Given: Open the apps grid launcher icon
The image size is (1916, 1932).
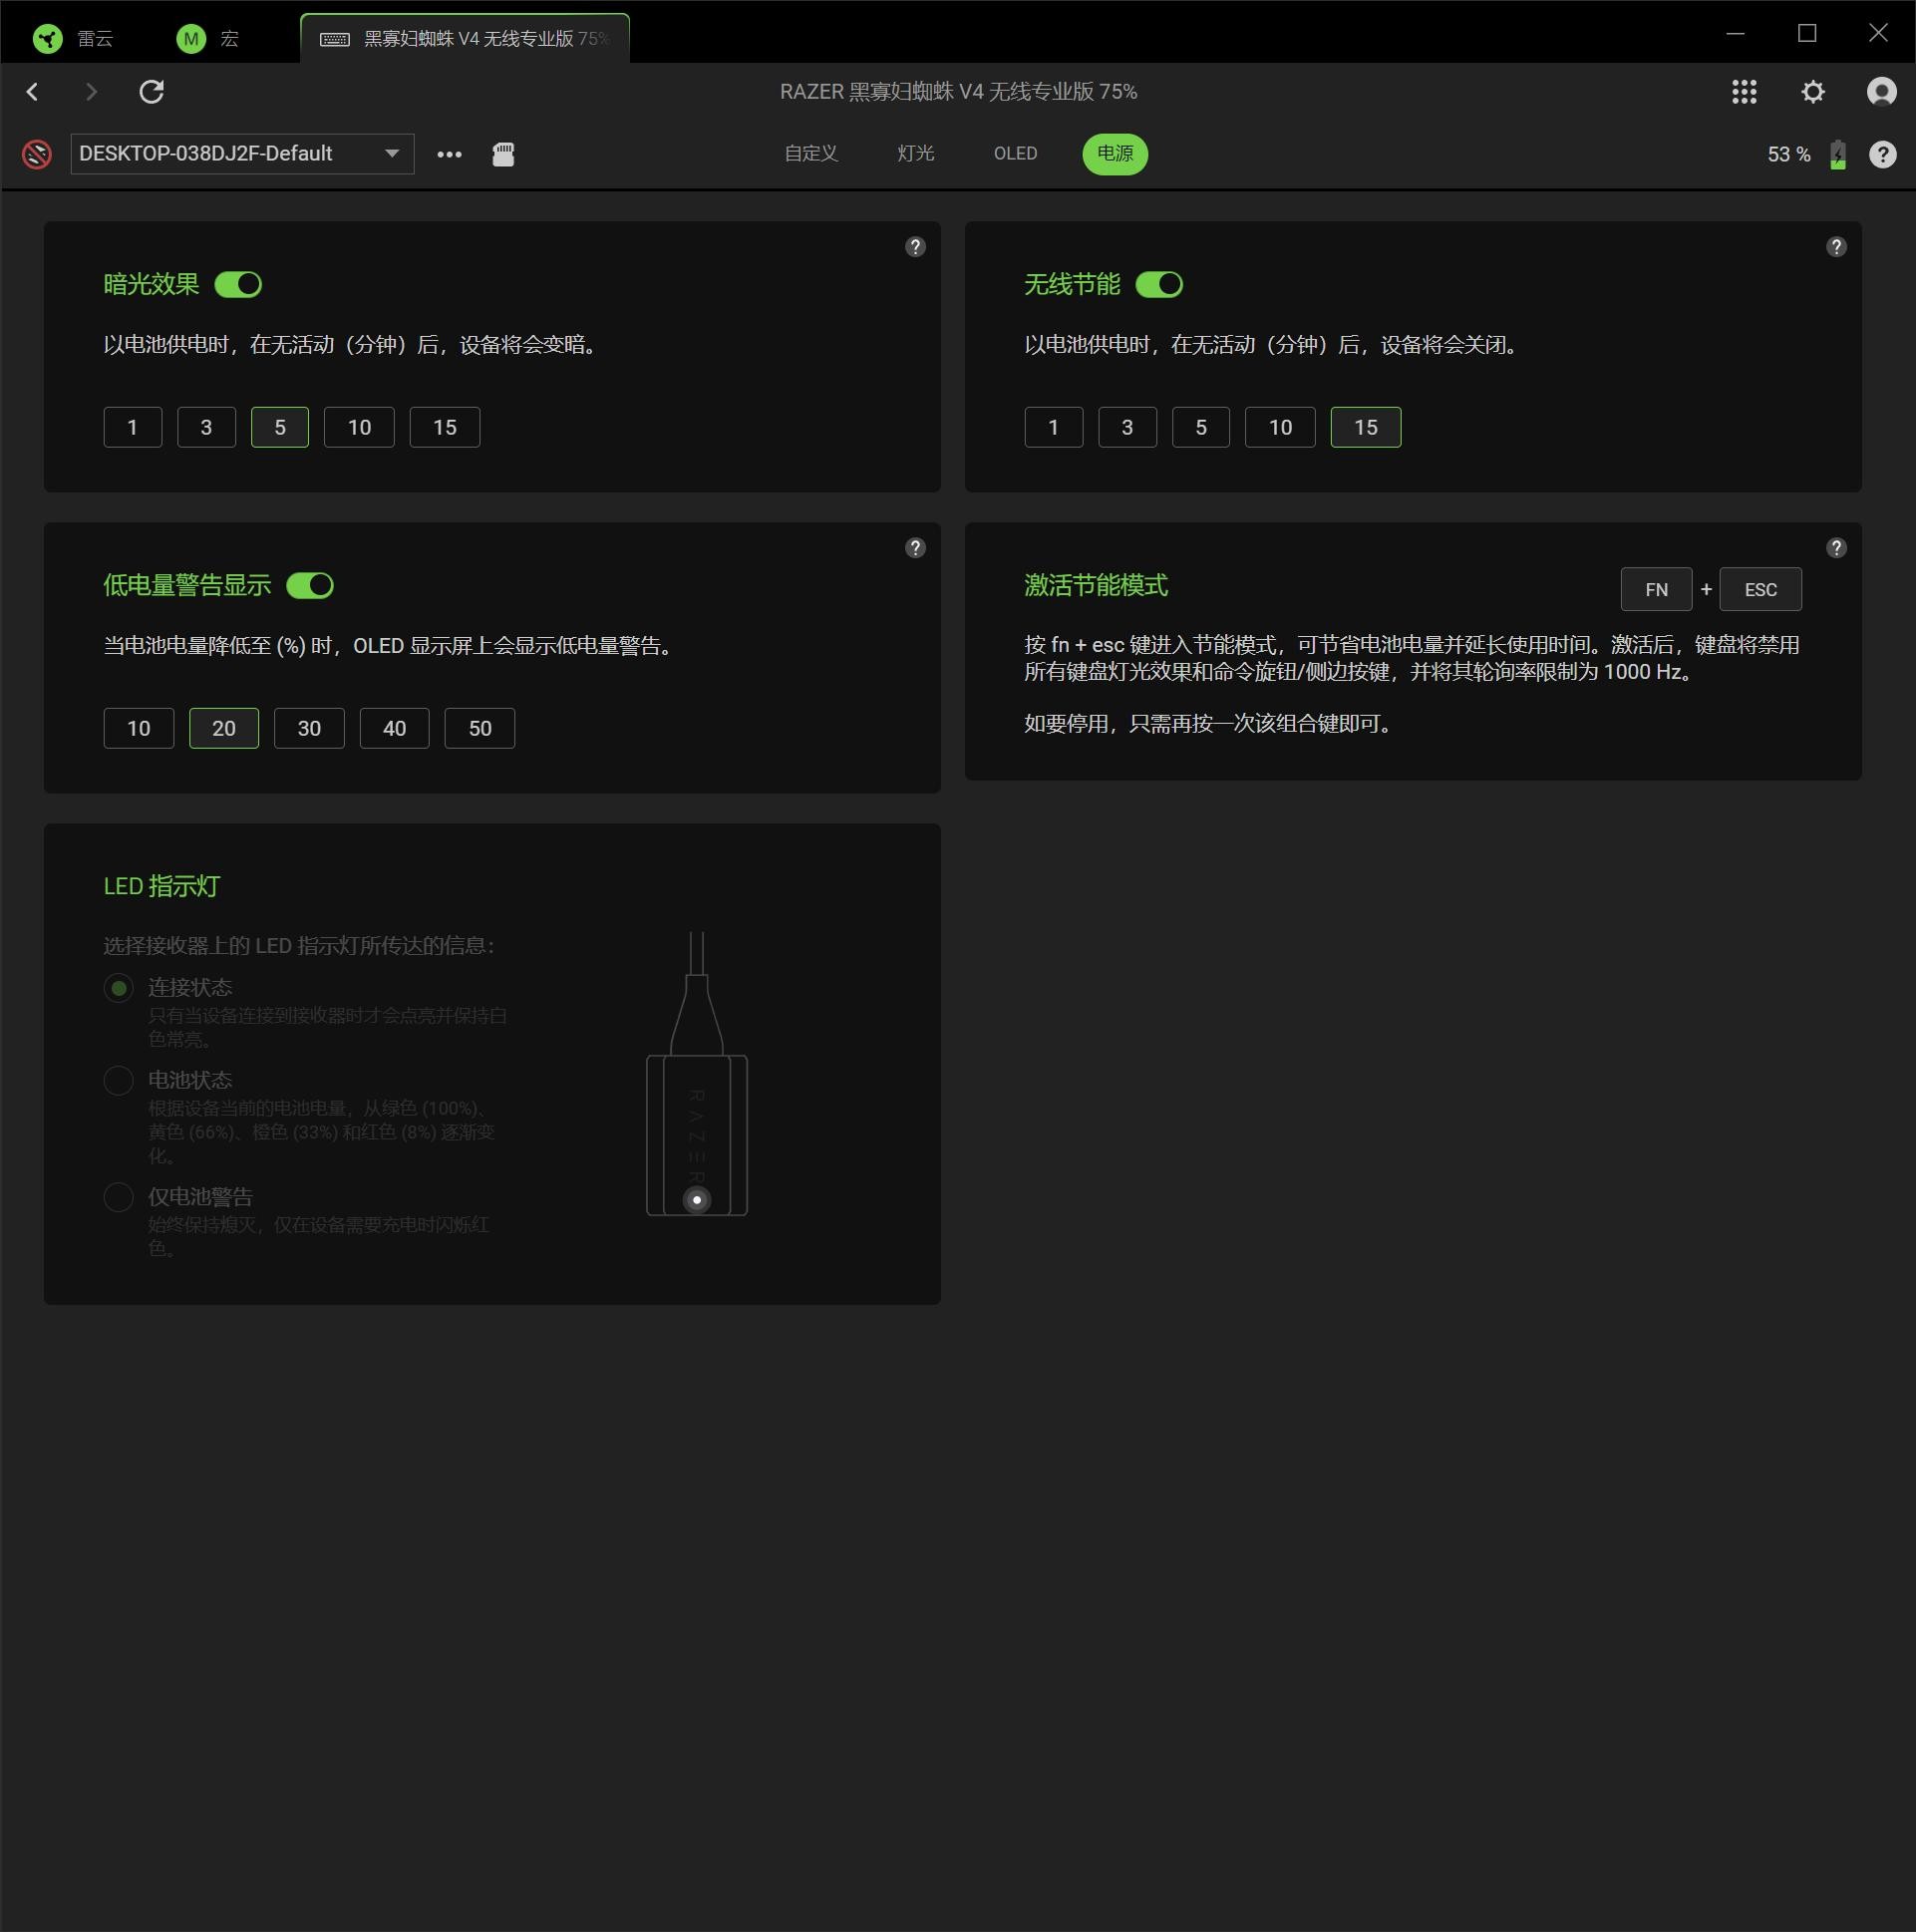Looking at the screenshot, I should click(x=1744, y=92).
